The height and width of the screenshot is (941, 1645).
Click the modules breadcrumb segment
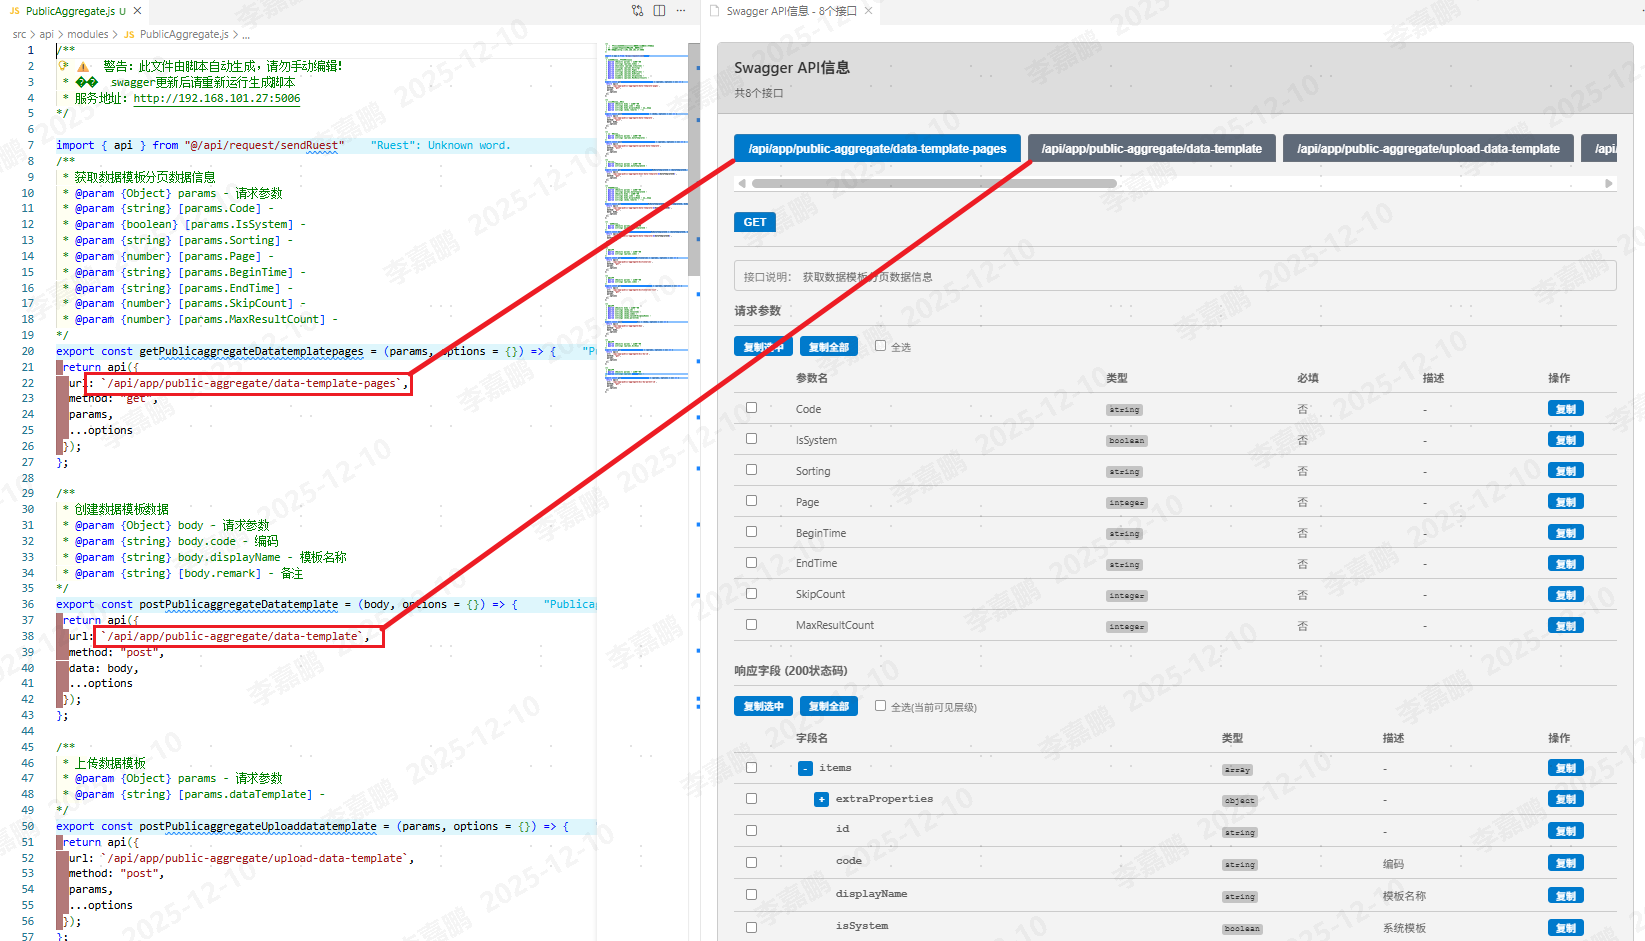point(88,34)
